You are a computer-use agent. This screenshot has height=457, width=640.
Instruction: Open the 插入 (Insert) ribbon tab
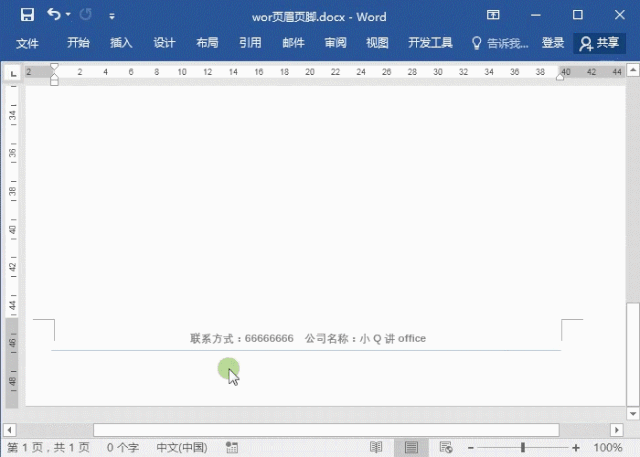click(121, 43)
